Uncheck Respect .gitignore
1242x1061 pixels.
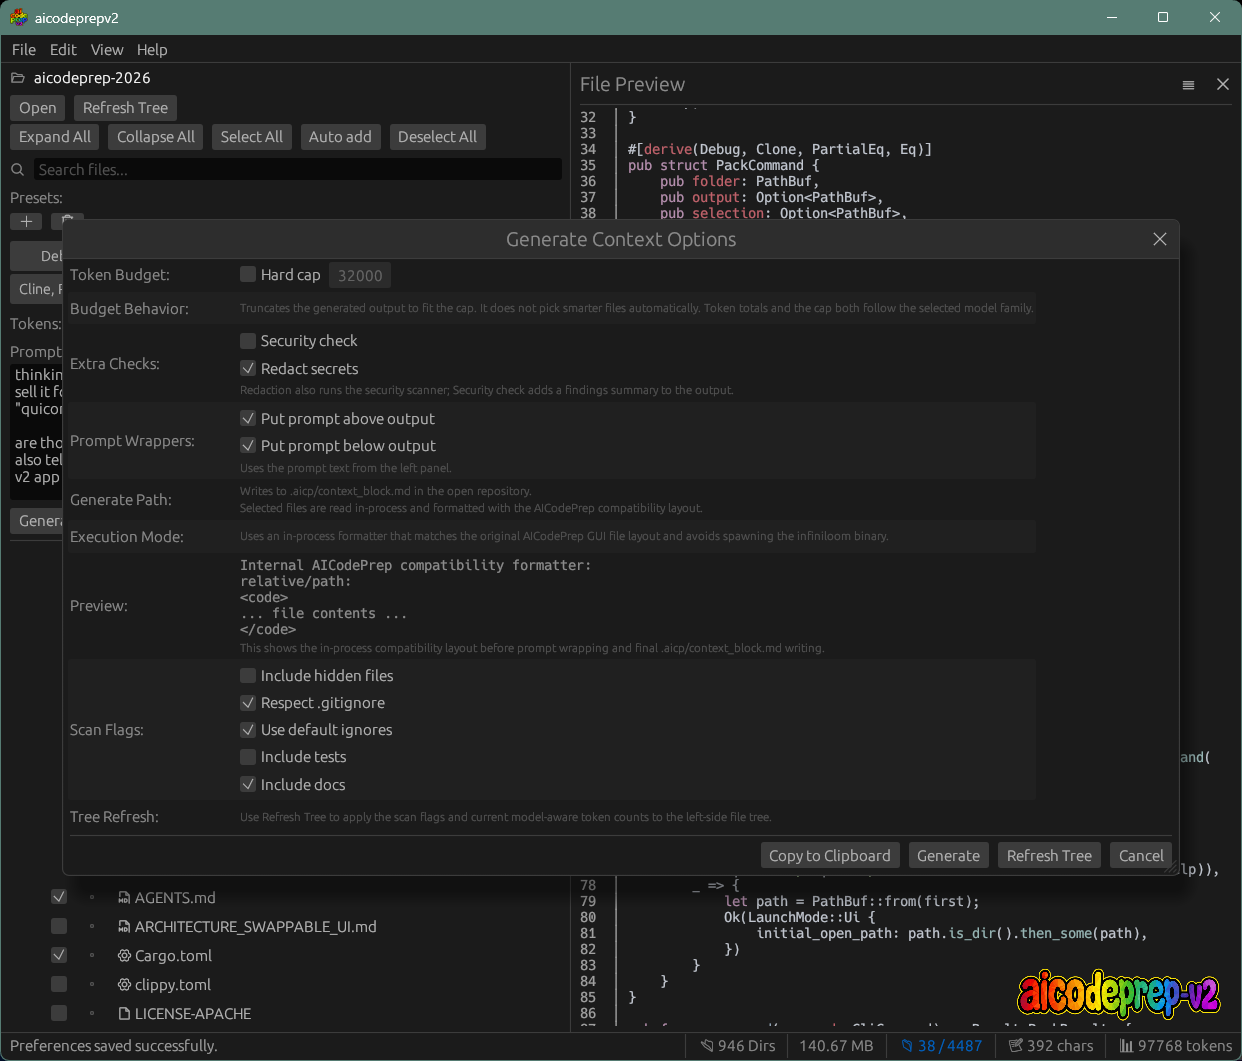tap(248, 703)
